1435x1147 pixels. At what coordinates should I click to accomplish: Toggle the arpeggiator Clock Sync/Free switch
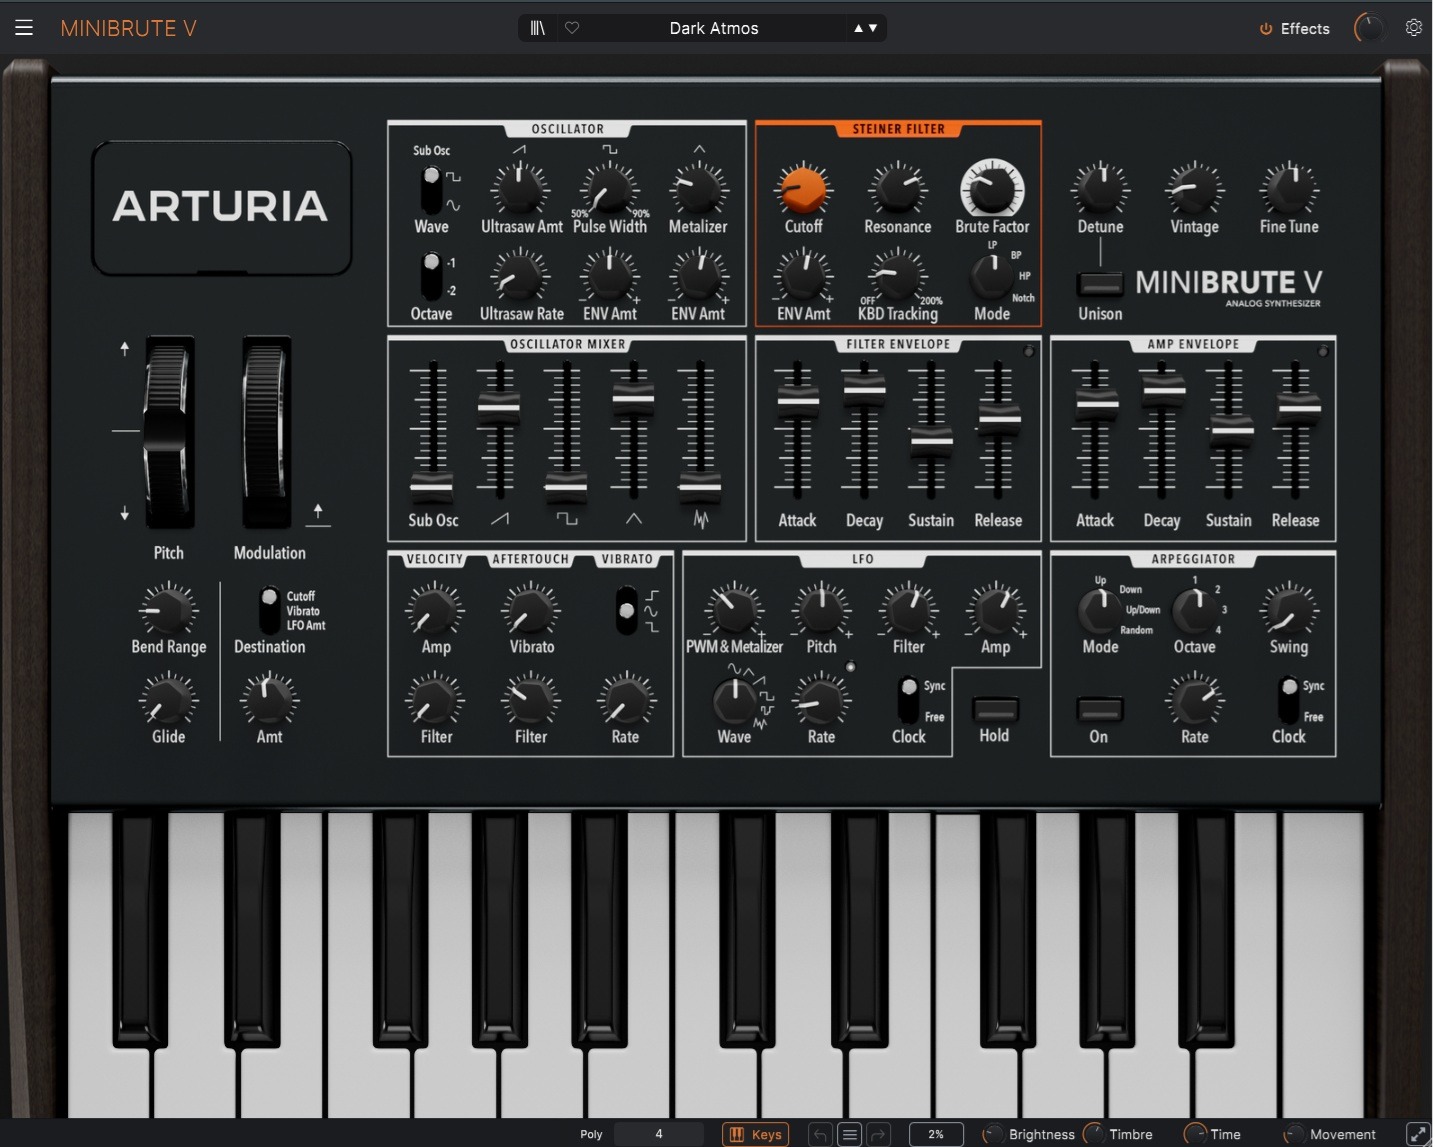[x=1289, y=700]
